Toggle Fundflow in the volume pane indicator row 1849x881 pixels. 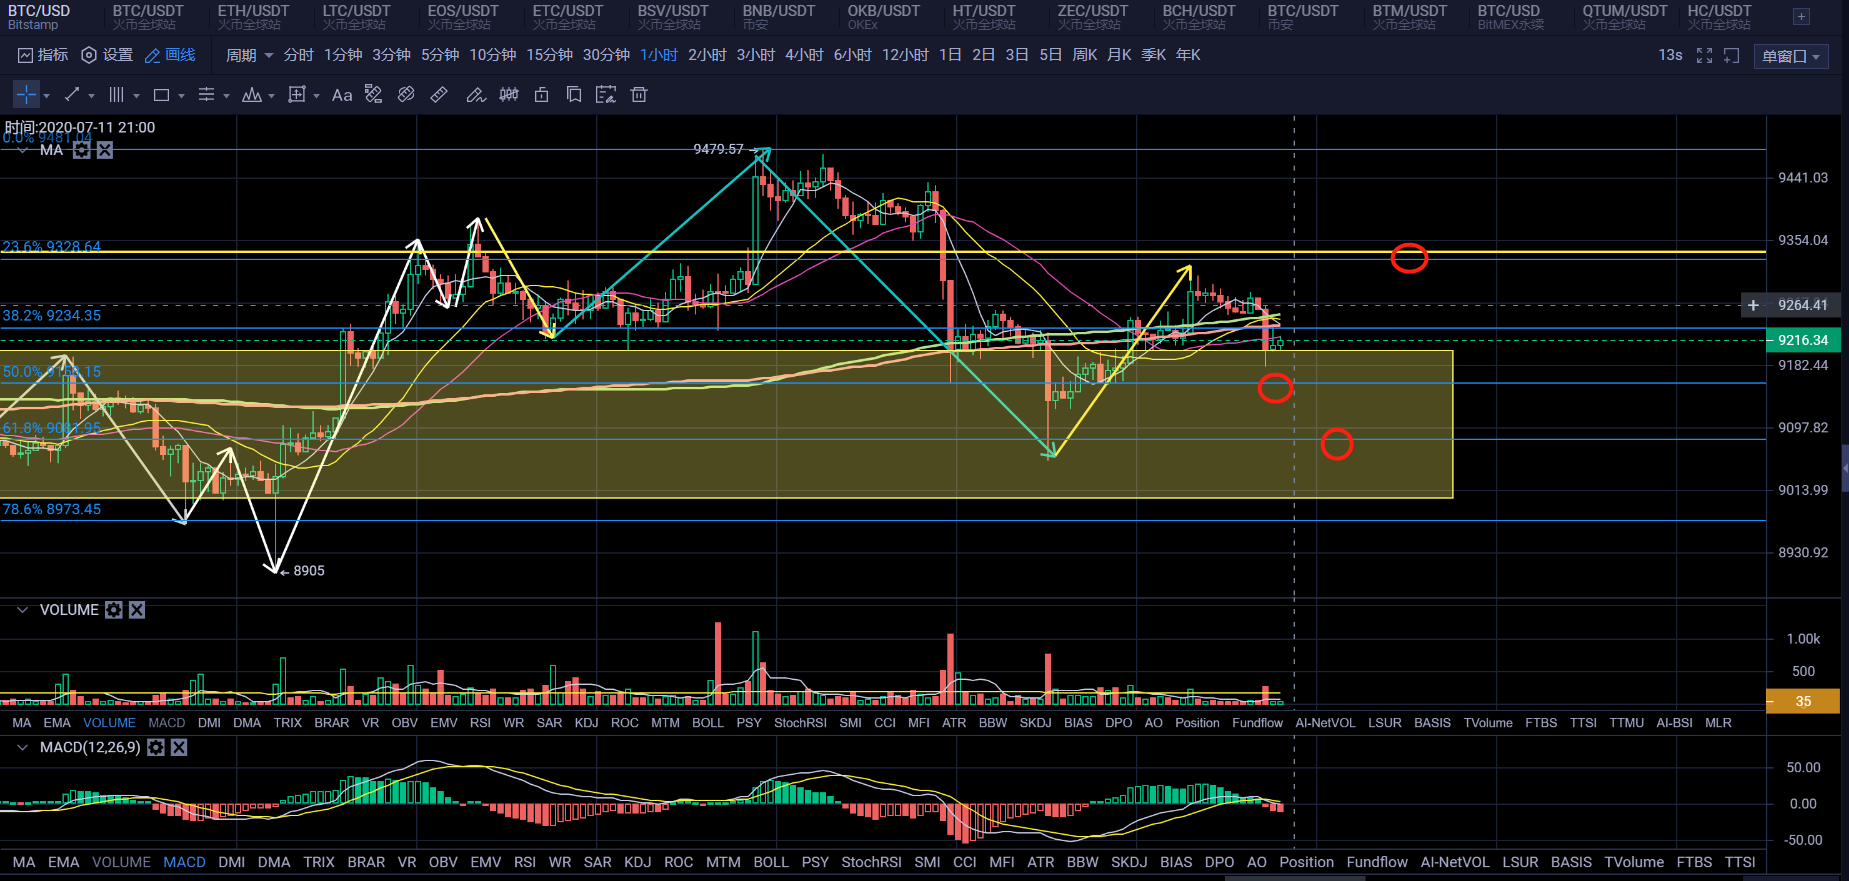1257,723
